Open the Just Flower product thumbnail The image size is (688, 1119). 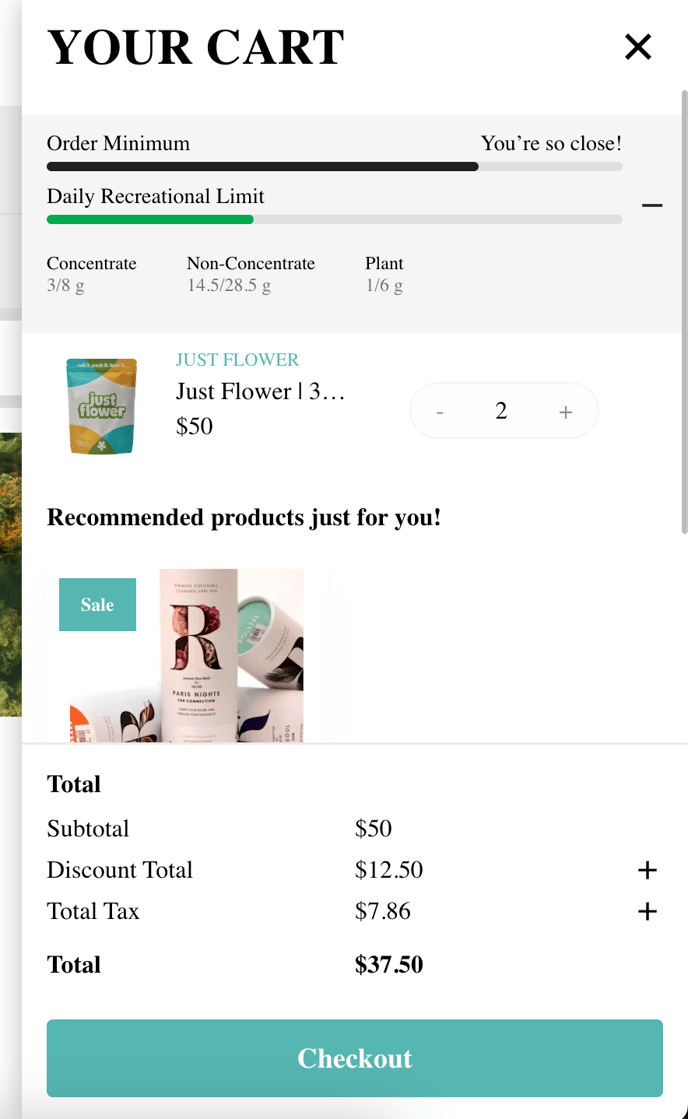click(102, 406)
